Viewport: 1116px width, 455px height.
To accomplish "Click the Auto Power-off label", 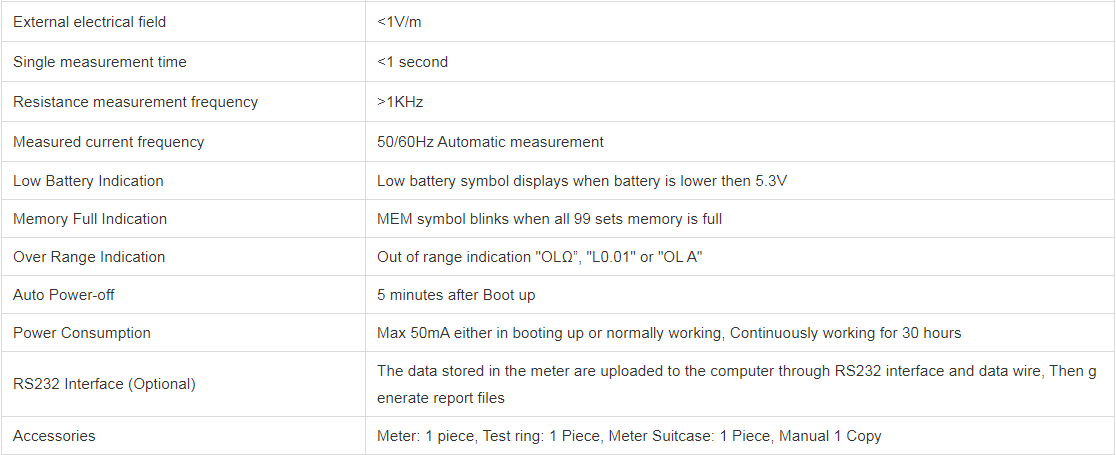I will [65, 295].
